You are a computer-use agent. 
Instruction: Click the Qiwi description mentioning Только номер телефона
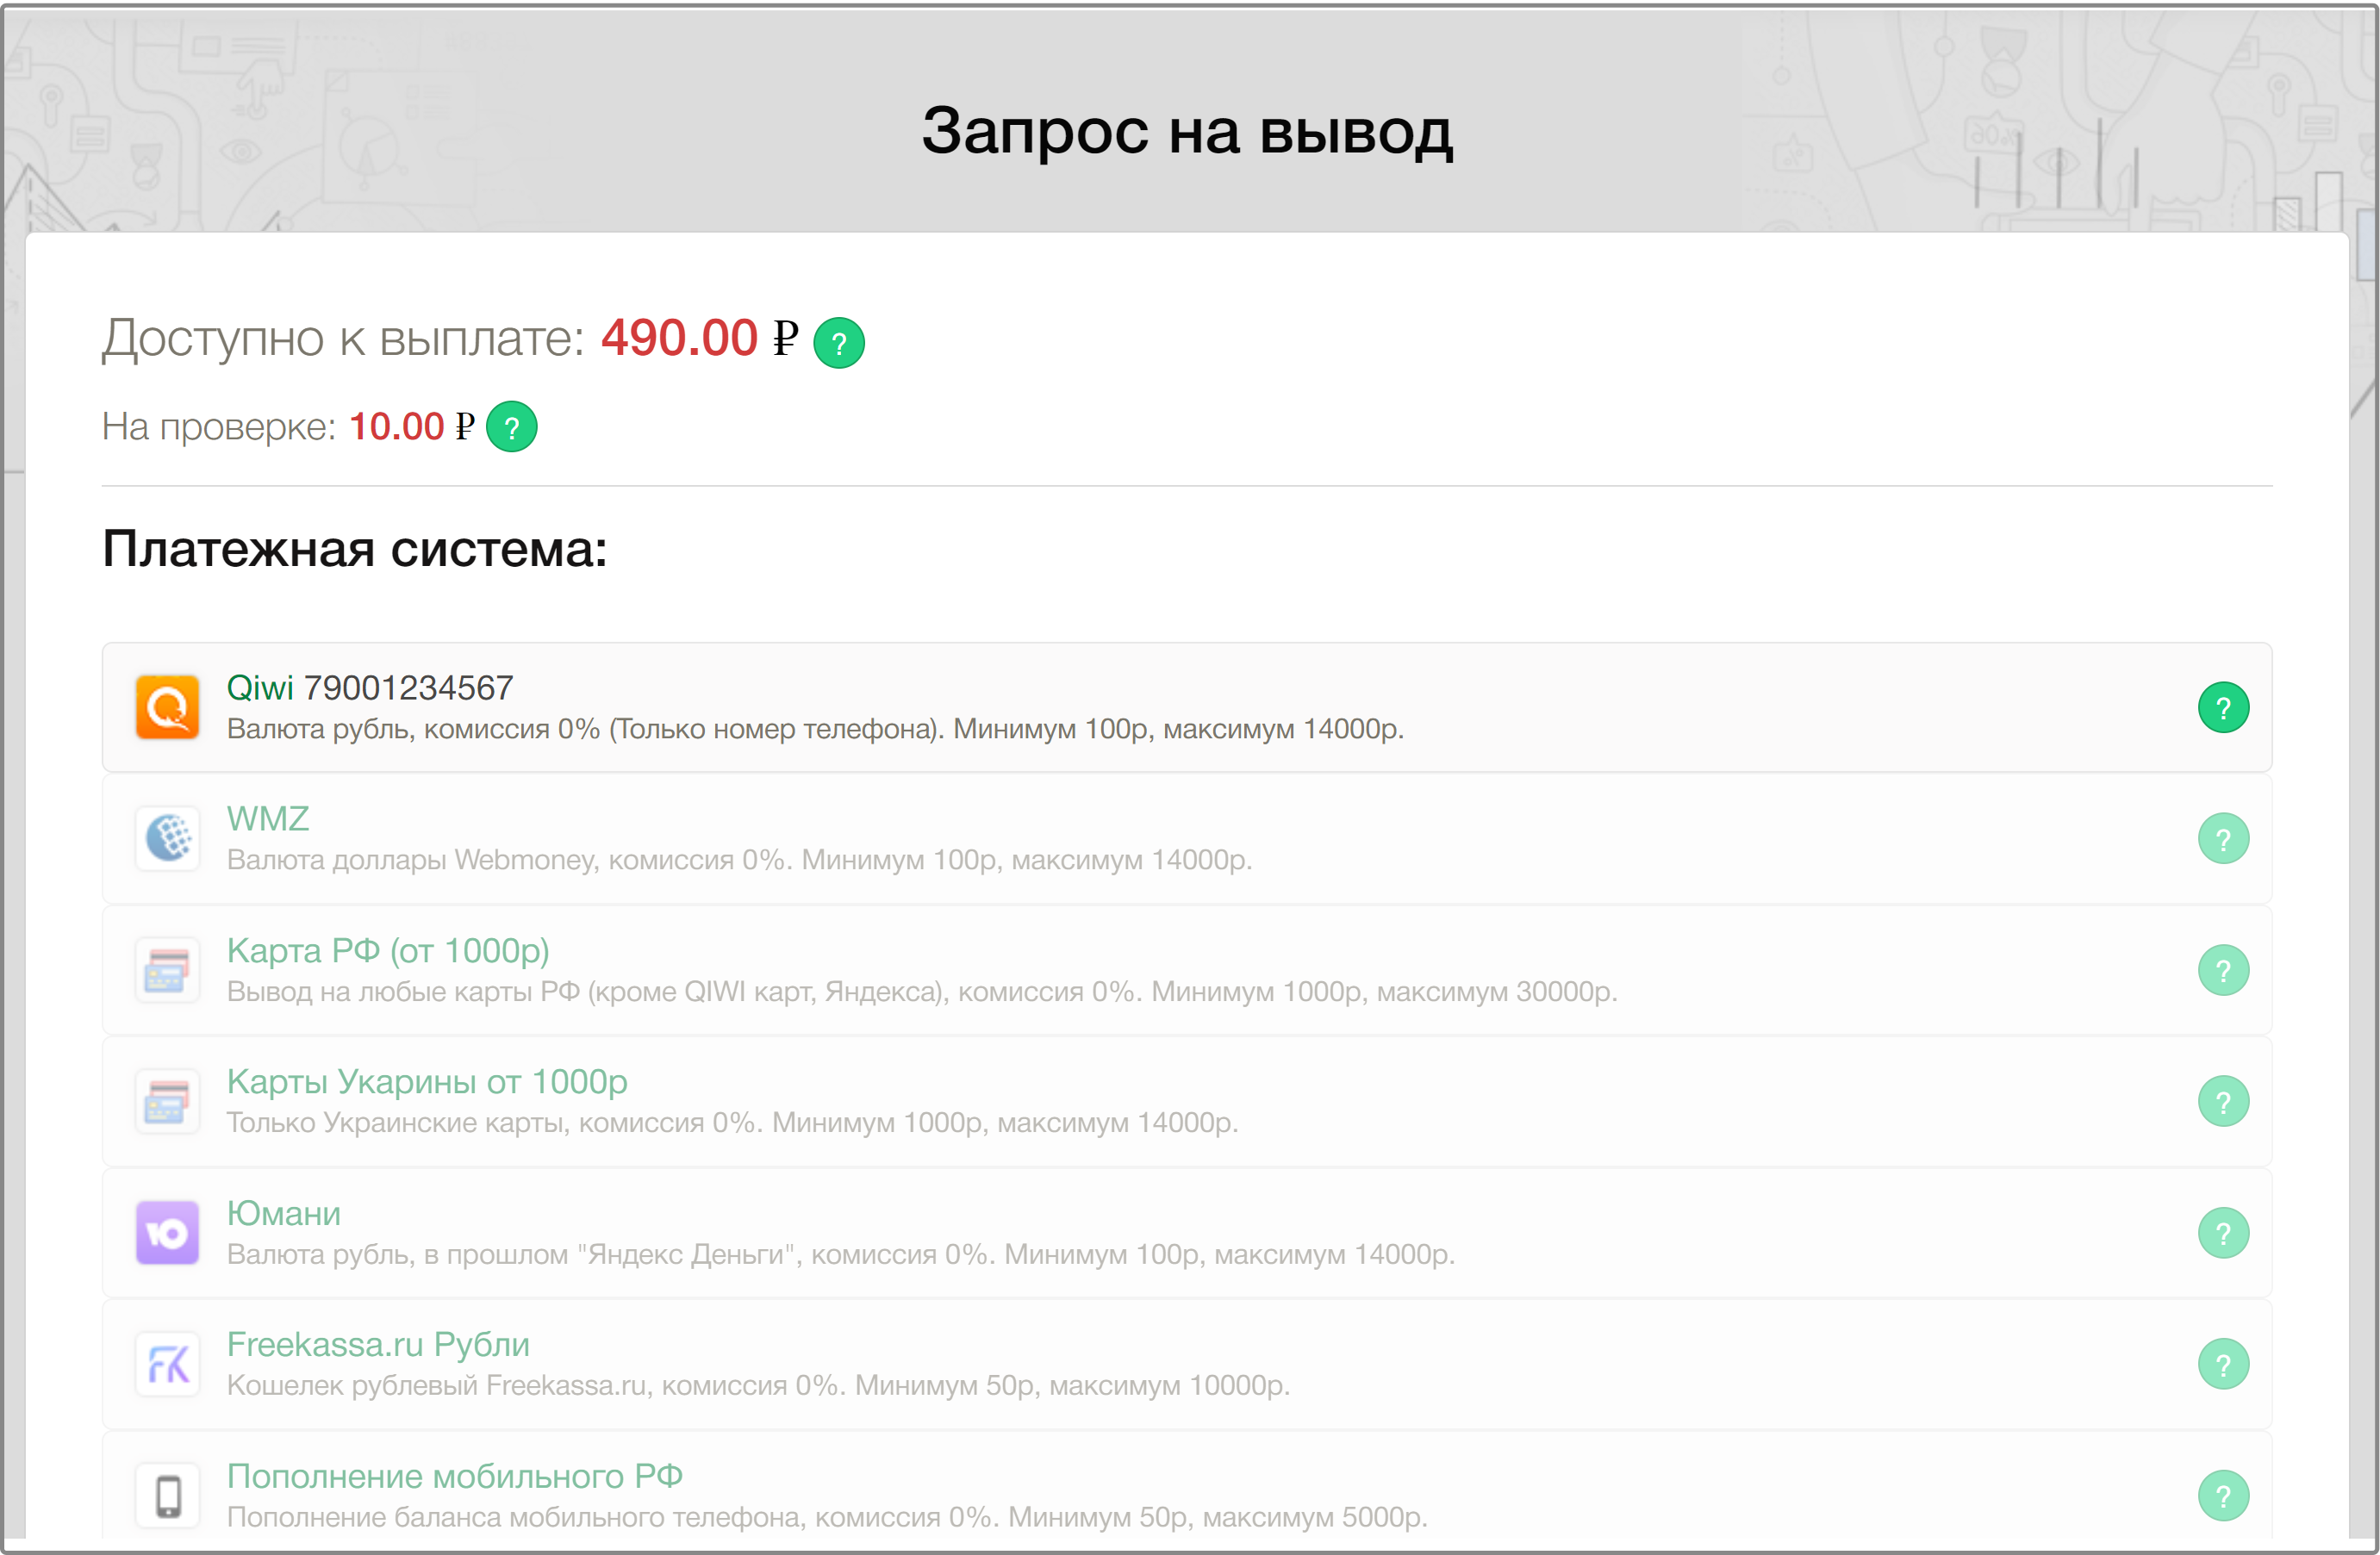click(815, 729)
